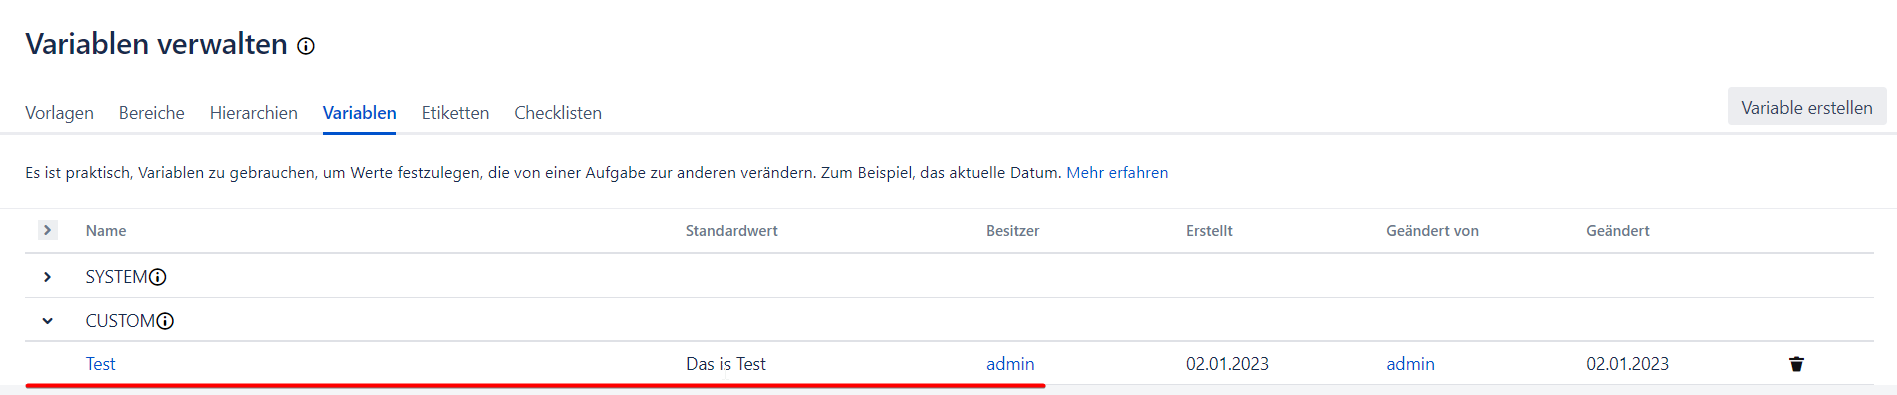This screenshot has height=395, width=1897.
Task: Switch to the Checklisten tab
Action: [558, 113]
